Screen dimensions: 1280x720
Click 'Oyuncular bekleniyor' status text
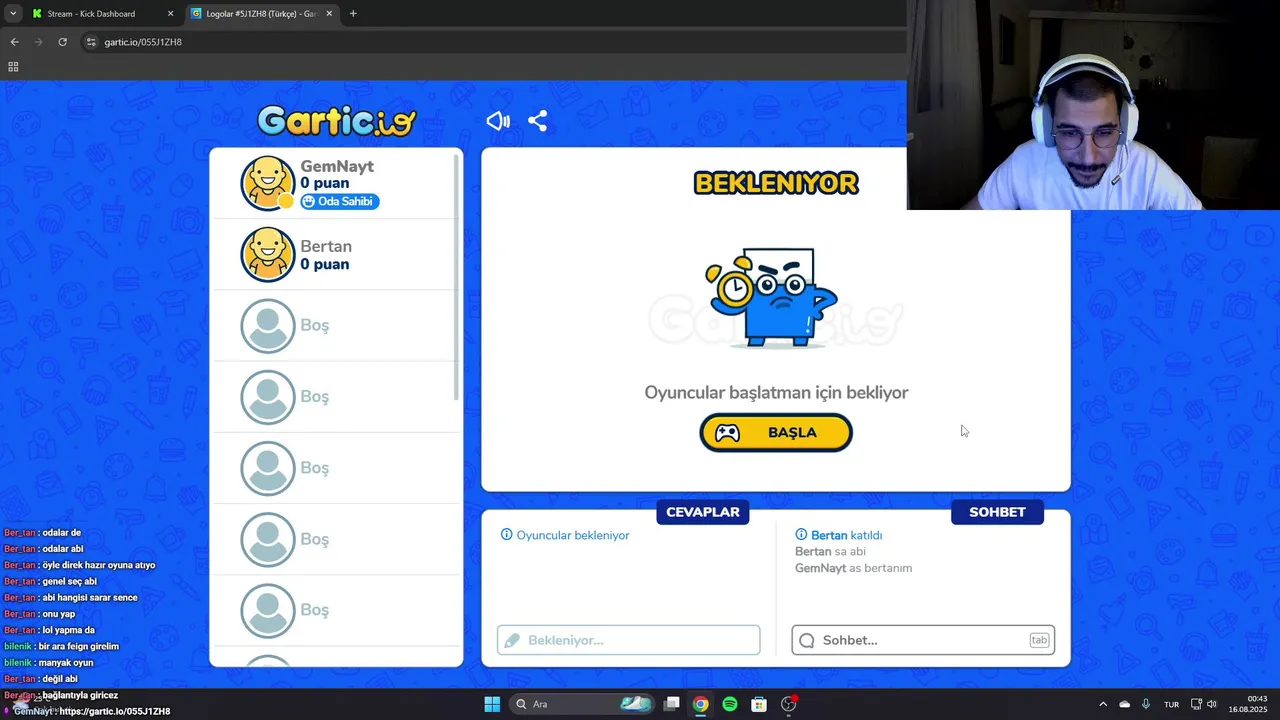573,535
